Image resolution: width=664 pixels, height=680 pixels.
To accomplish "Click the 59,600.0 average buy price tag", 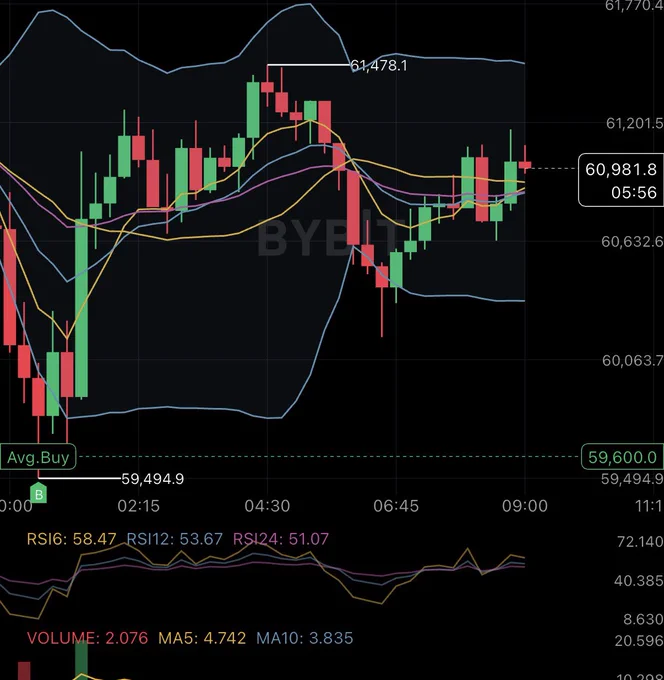I will (x=622, y=457).
